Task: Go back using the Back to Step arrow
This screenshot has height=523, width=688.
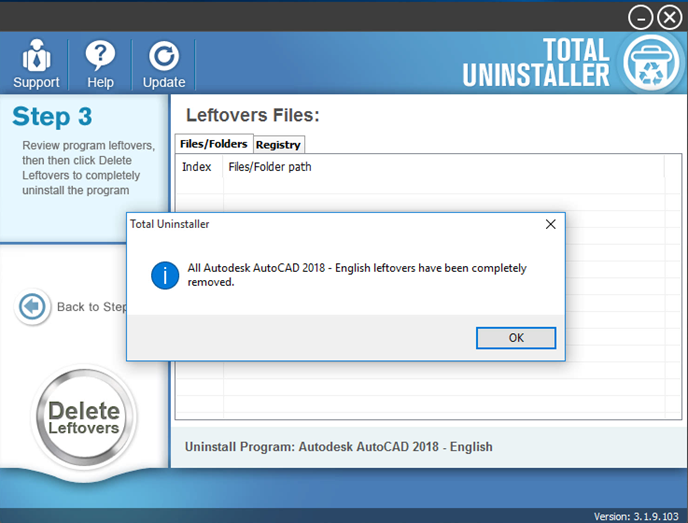Action: [x=32, y=306]
